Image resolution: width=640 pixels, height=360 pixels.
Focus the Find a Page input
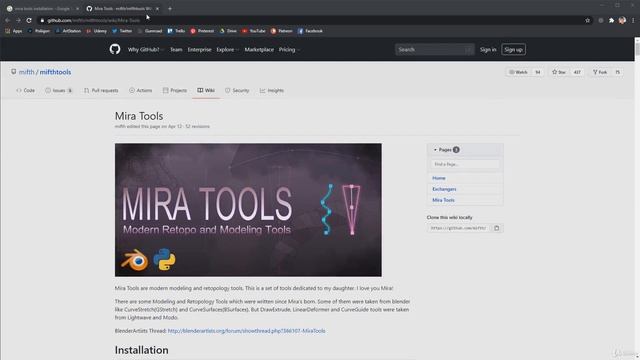pos(465,164)
